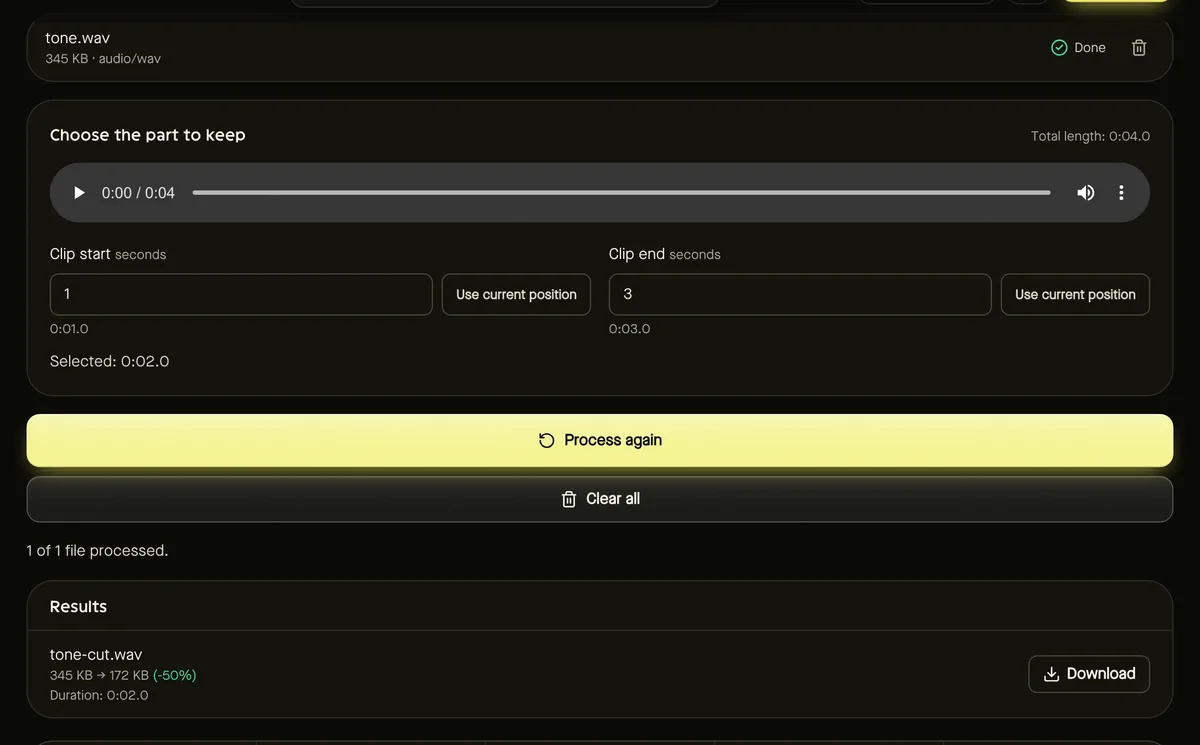Click the Clip end seconds label
Image resolution: width=1200 pixels, height=745 pixels.
[x=664, y=254]
